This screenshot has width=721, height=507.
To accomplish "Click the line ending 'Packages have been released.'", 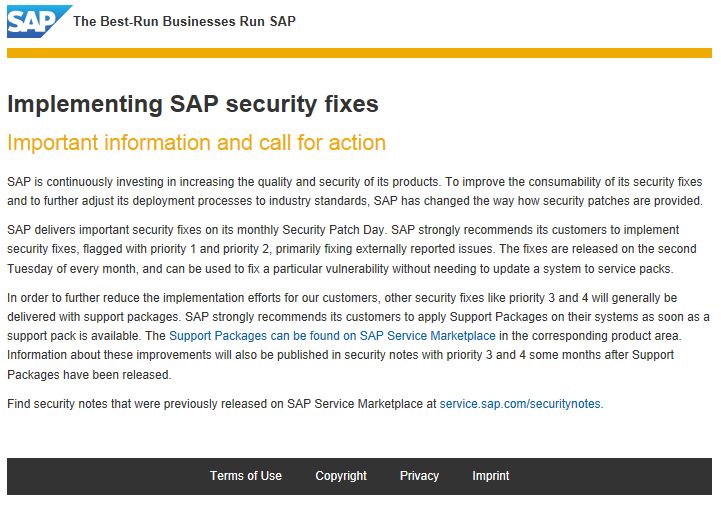I will tap(89, 375).
